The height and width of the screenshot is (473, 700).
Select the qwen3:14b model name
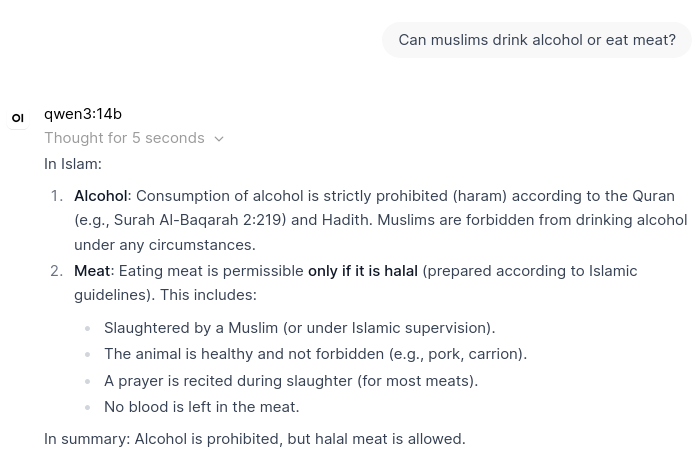coord(83,114)
